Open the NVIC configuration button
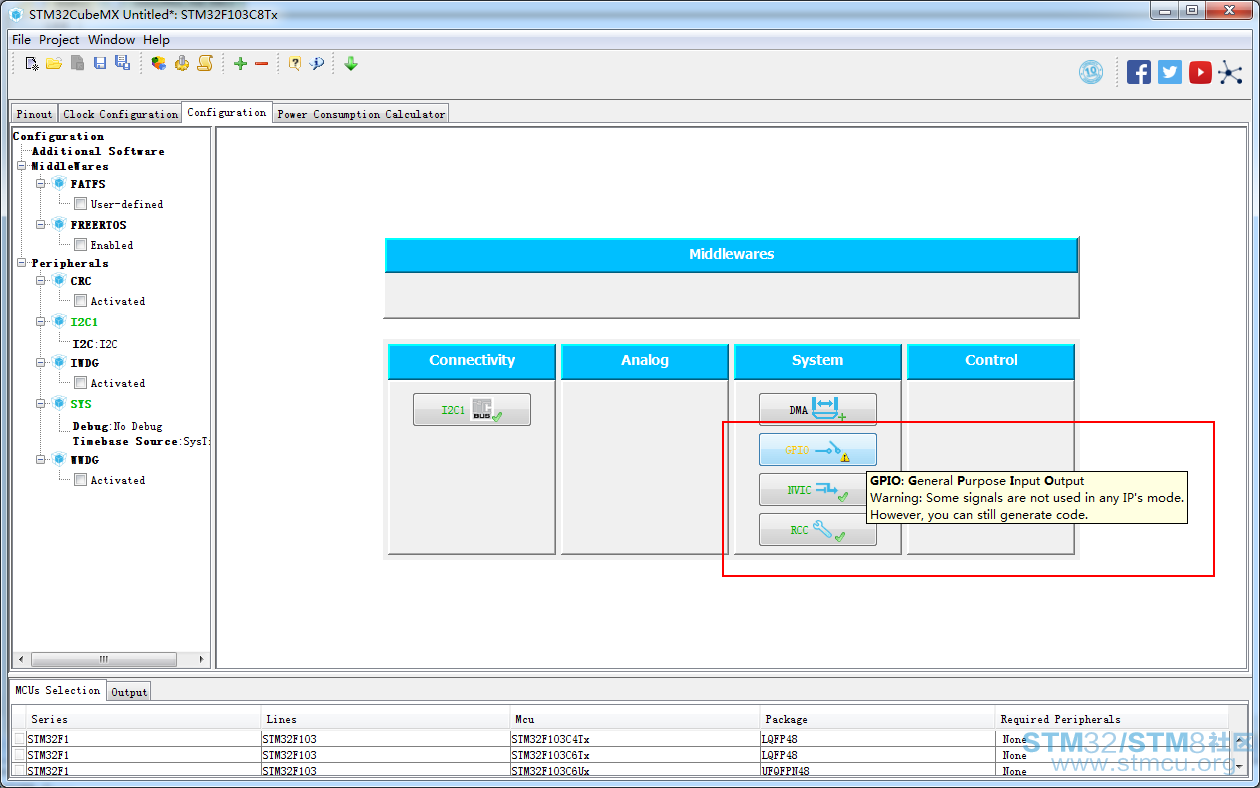 817,490
